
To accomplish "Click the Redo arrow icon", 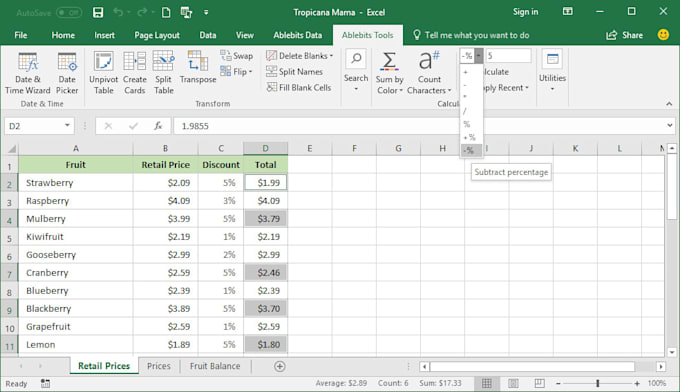I will tap(141, 12).
